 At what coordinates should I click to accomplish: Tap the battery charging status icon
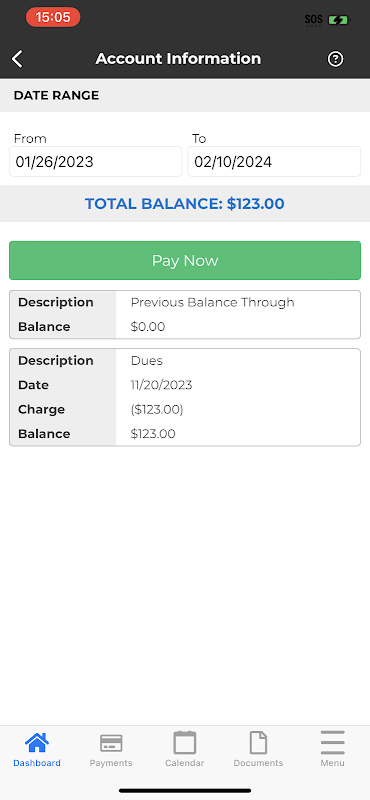339,20
